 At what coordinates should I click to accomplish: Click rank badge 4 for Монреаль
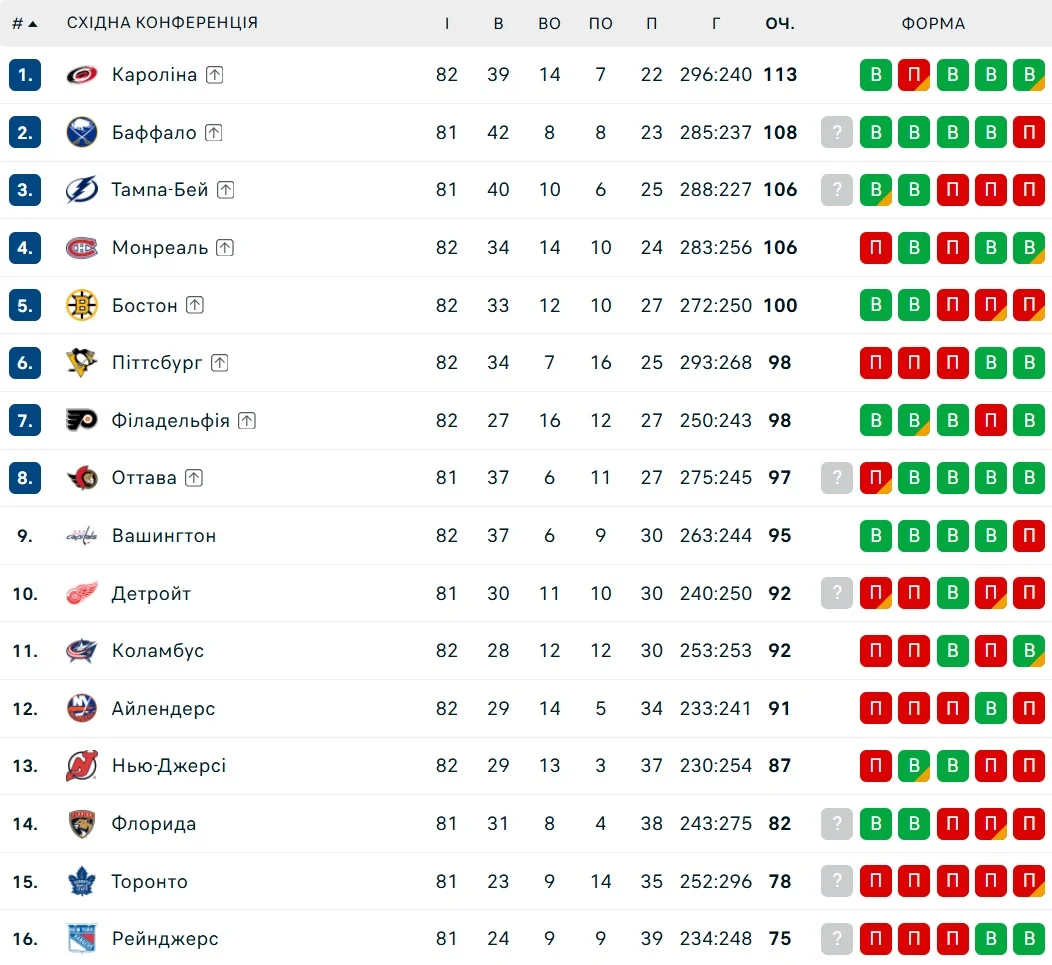point(25,248)
